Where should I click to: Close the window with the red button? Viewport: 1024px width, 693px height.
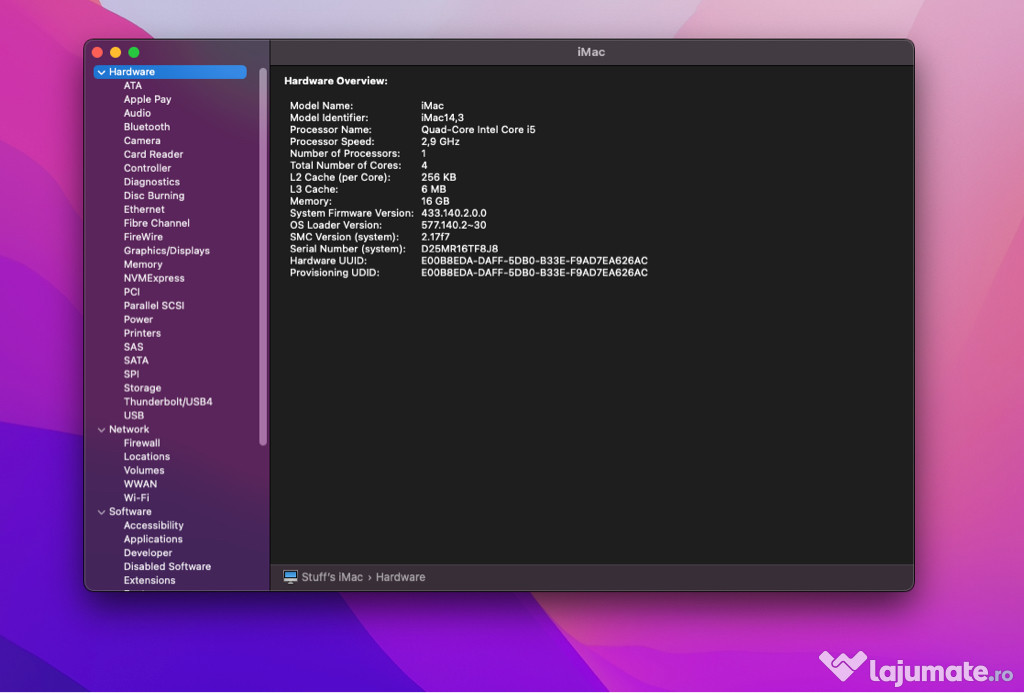(x=97, y=52)
